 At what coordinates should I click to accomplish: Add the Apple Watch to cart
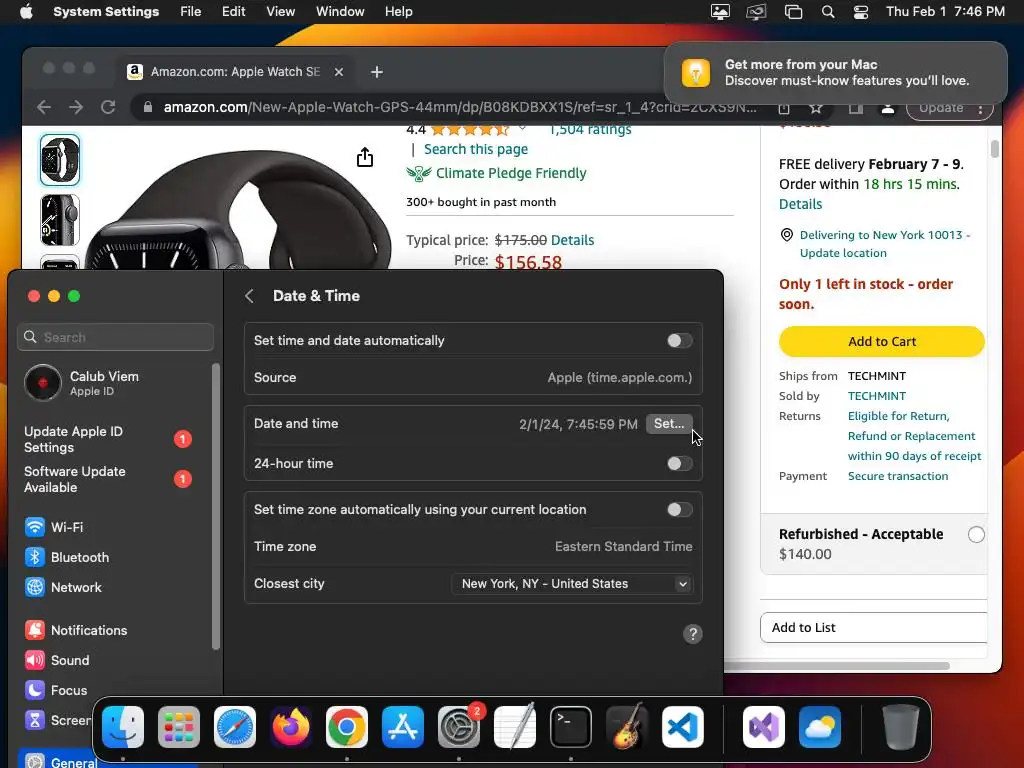882,342
